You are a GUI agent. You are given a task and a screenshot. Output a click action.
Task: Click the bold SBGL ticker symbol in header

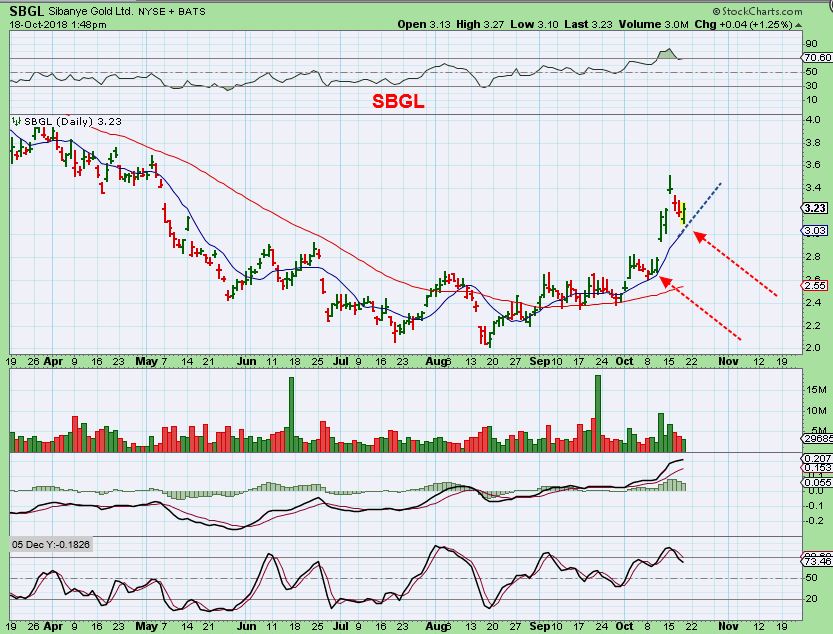click(27, 11)
